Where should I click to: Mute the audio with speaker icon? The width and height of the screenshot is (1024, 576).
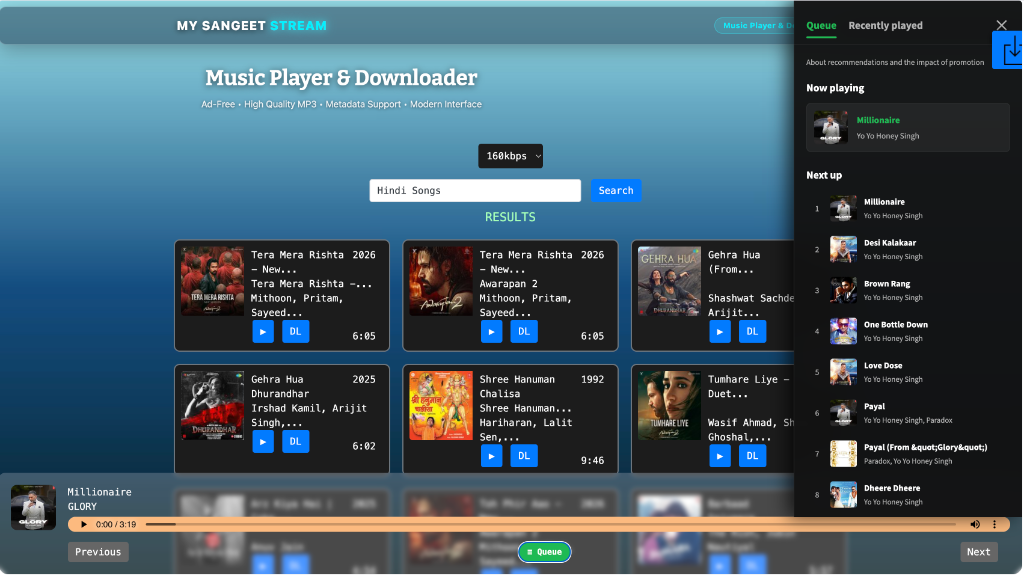pos(975,524)
